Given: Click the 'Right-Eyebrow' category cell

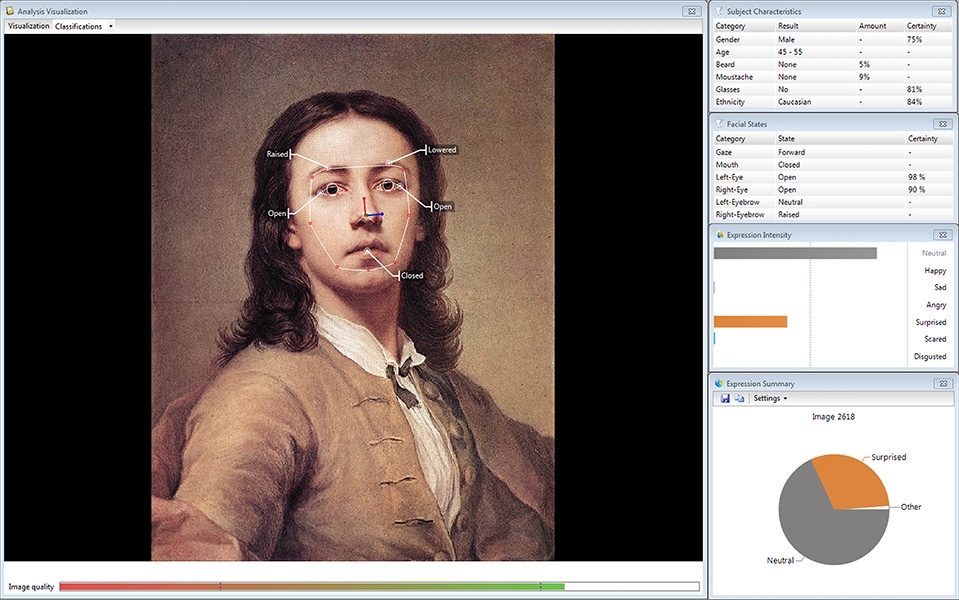Looking at the screenshot, I should [x=740, y=215].
